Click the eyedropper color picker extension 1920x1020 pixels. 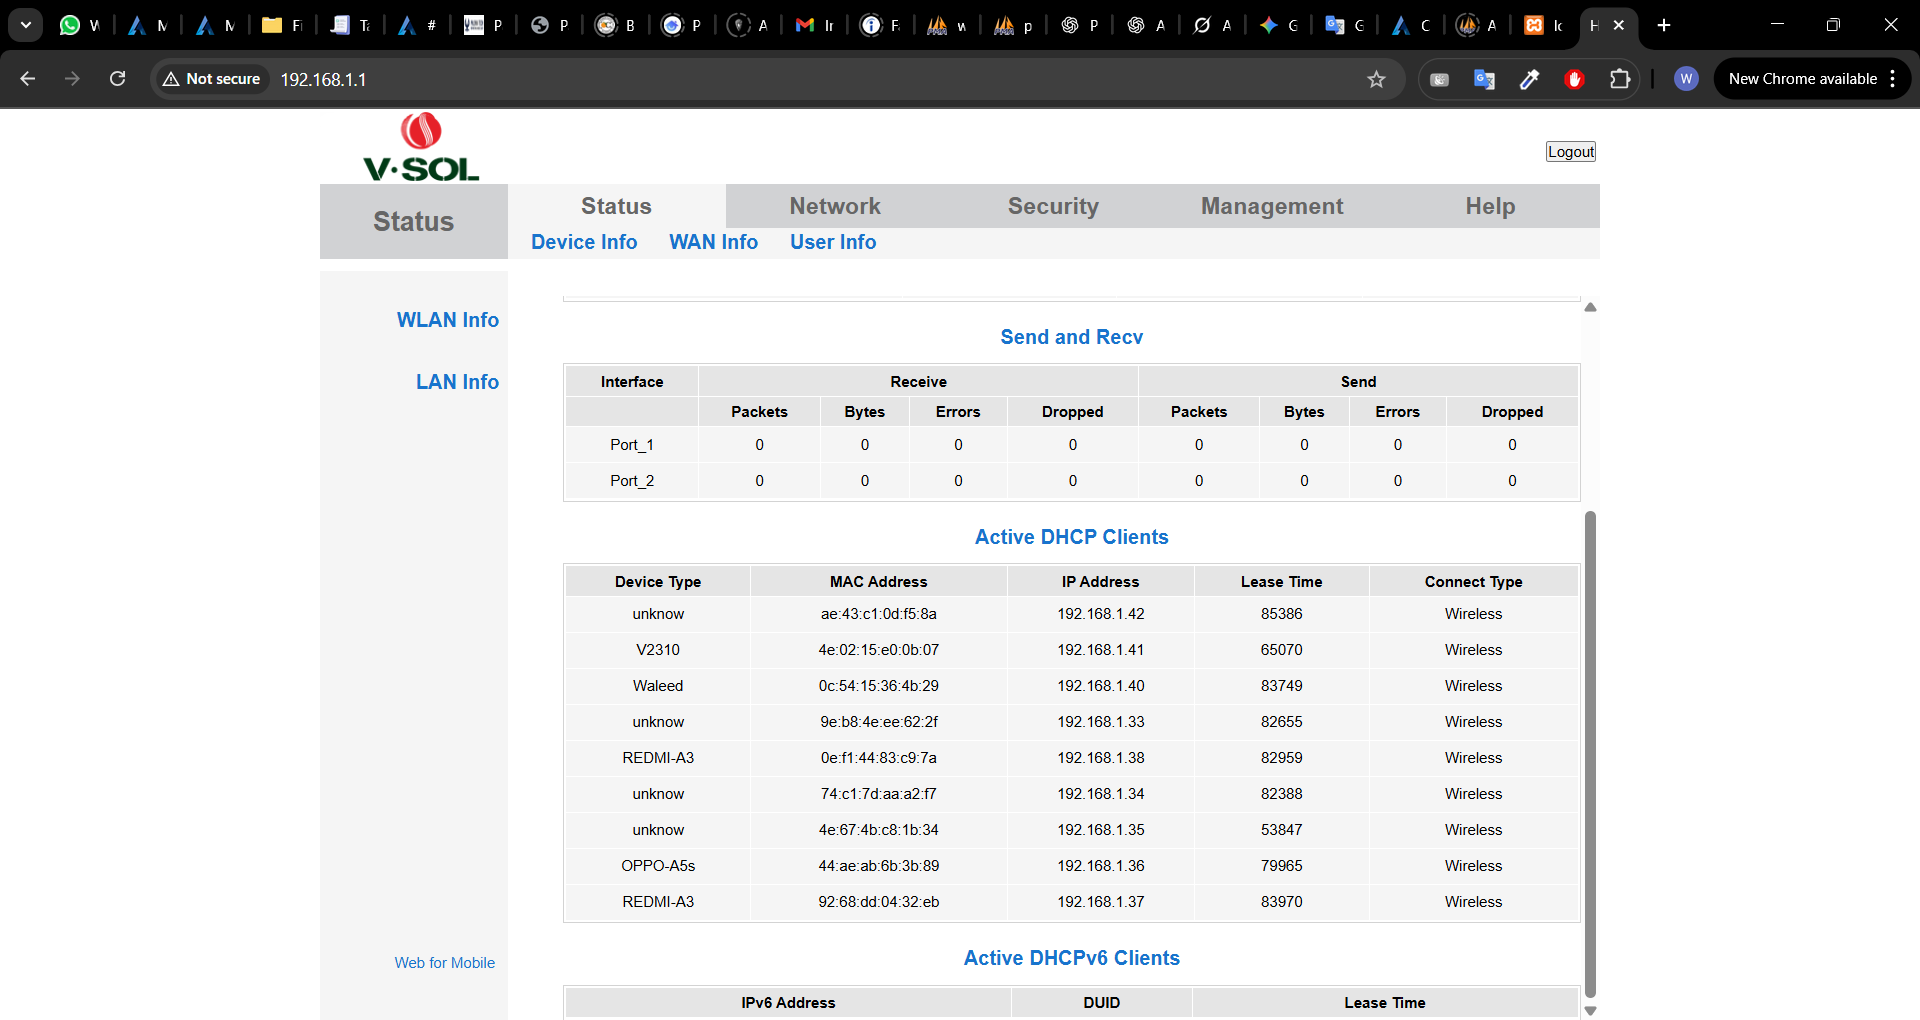point(1529,79)
